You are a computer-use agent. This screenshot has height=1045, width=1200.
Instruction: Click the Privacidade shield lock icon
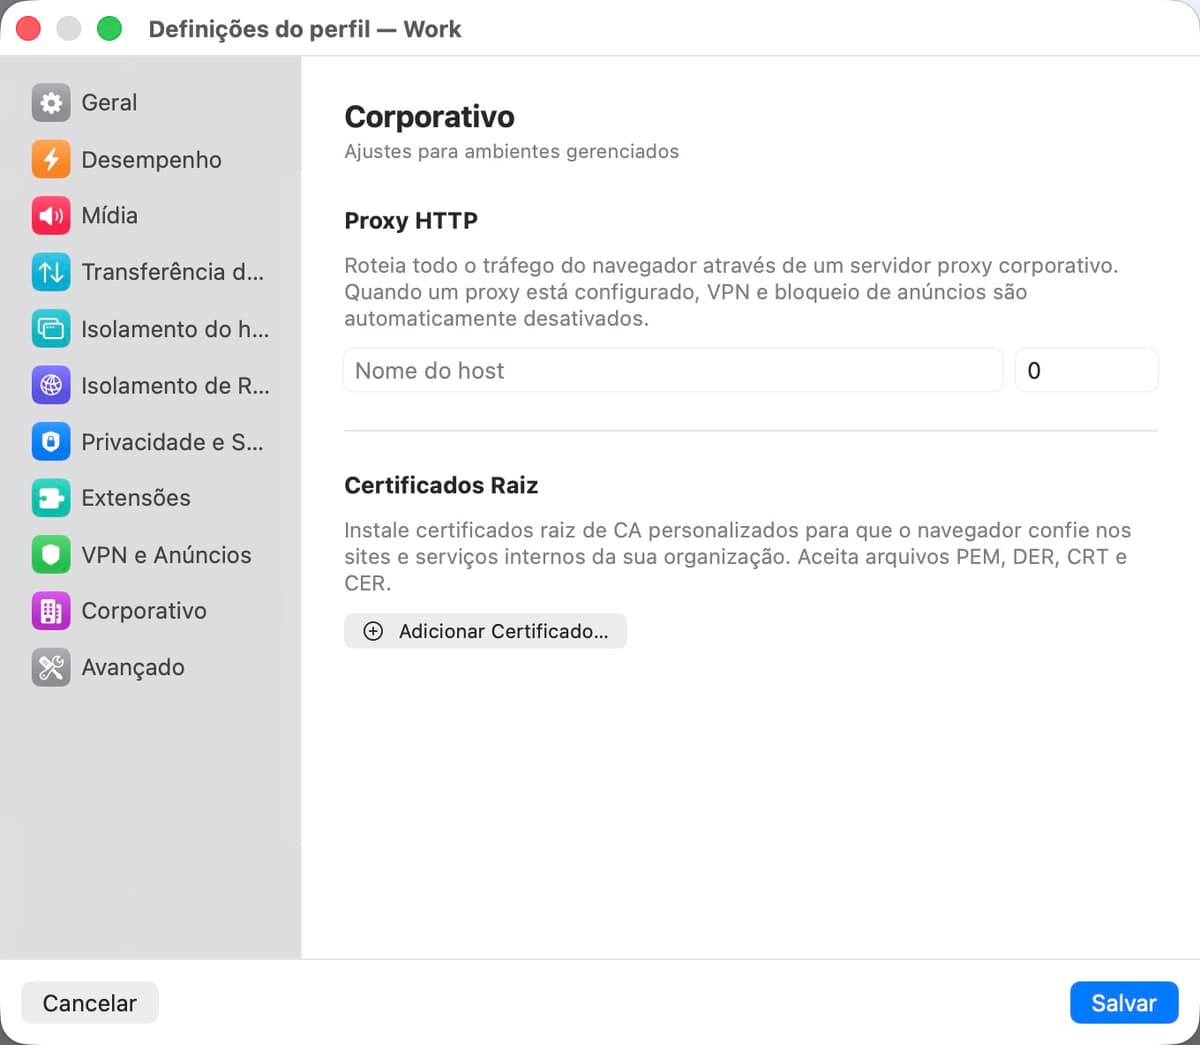[51, 441]
